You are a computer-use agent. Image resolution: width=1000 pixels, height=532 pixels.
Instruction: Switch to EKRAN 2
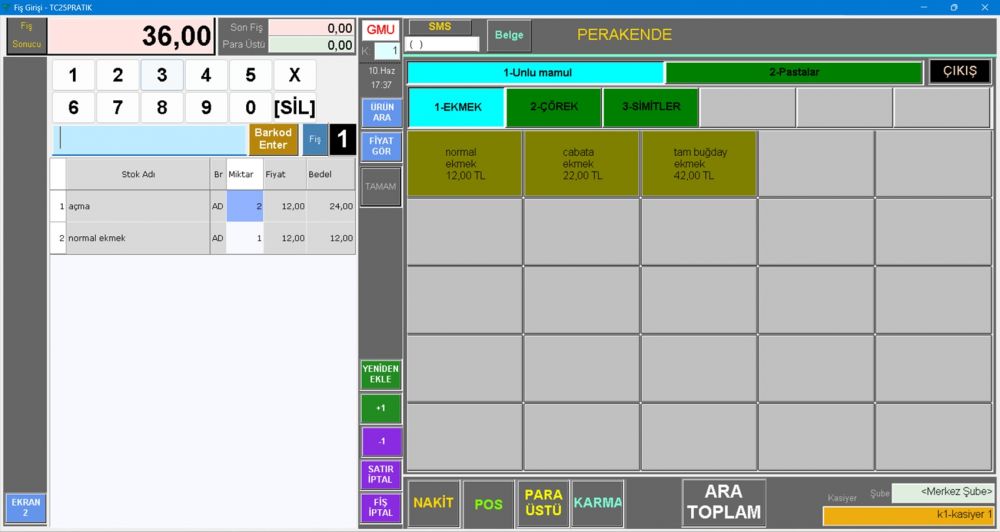click(25, 508)
